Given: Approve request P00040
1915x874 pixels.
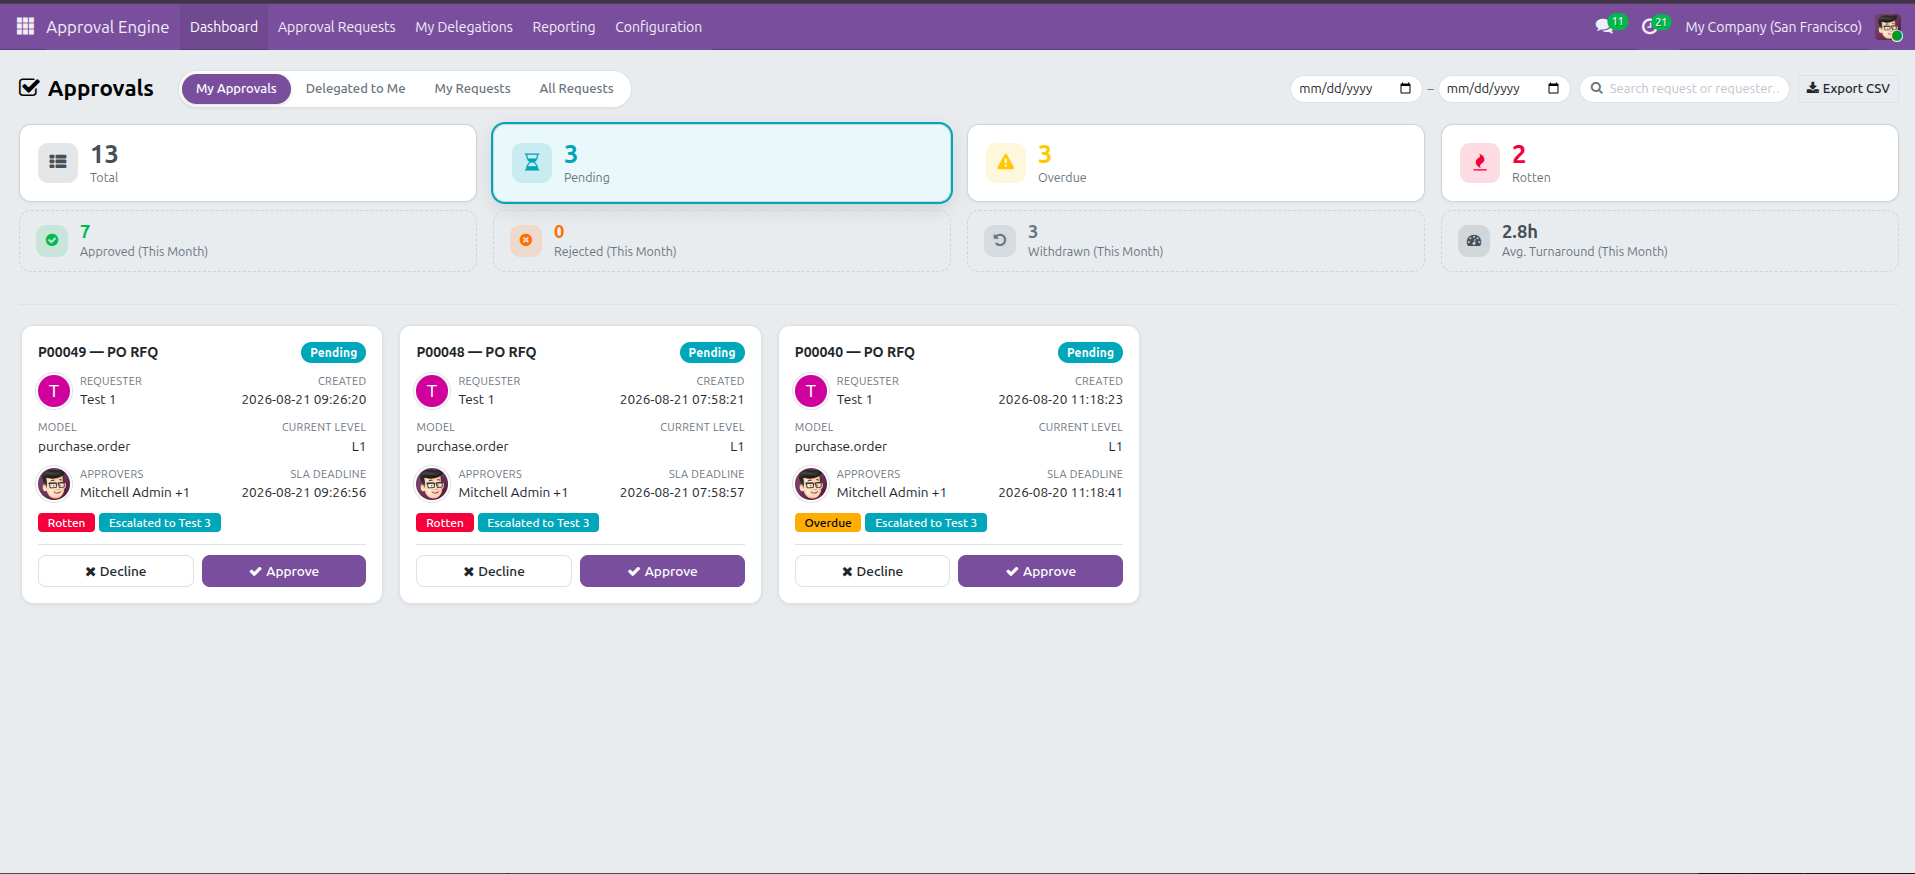Looking at the screenshot, I should (x=1040, y=571).
